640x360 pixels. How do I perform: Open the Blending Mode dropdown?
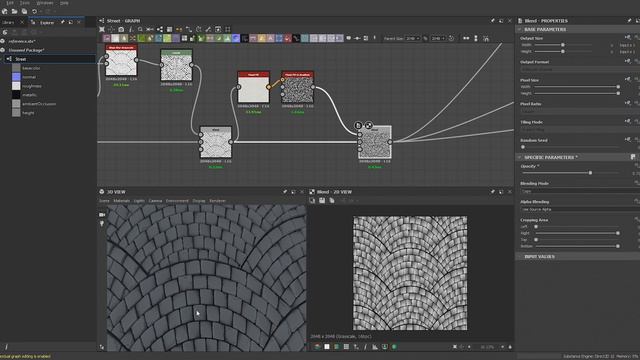coord(580,191)
